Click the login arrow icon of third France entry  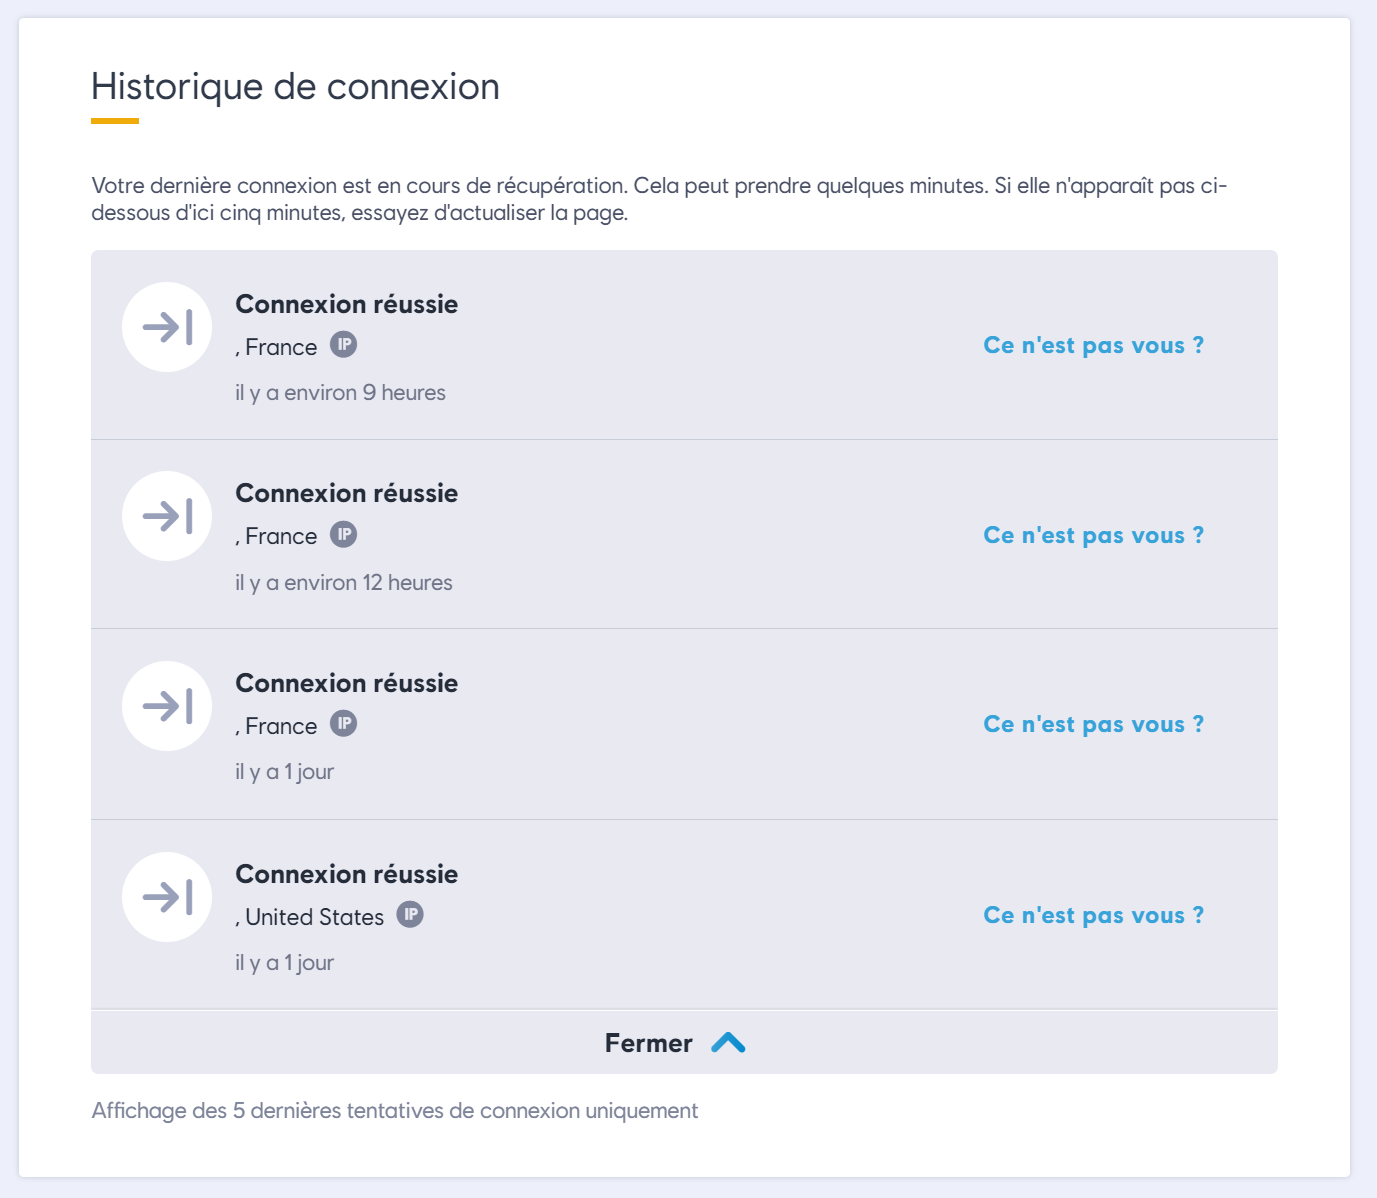[167, 706]
